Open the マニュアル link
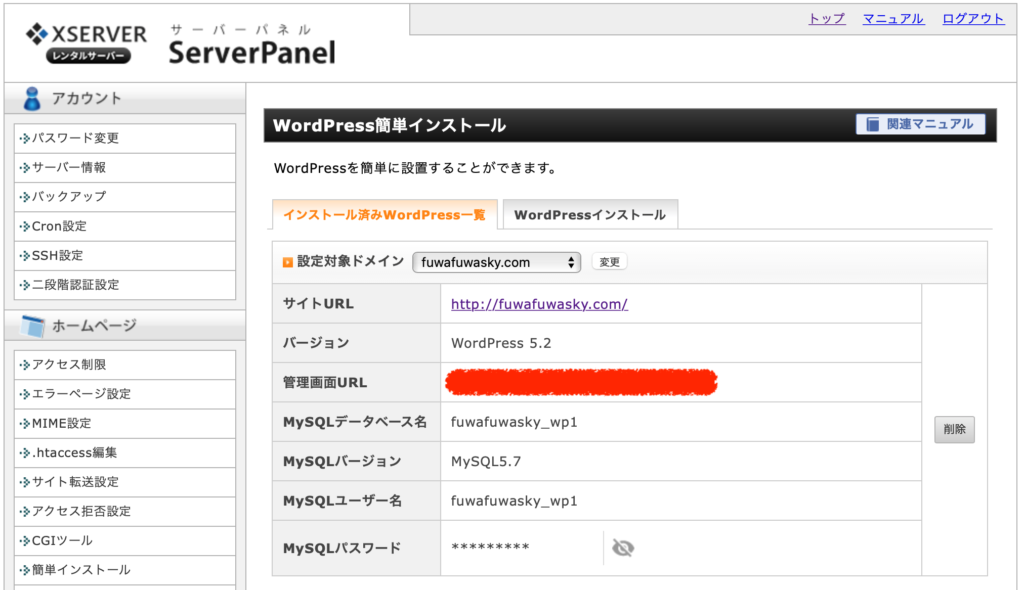The width and height of the screenshot is (1024, 590). coord(893,19)
